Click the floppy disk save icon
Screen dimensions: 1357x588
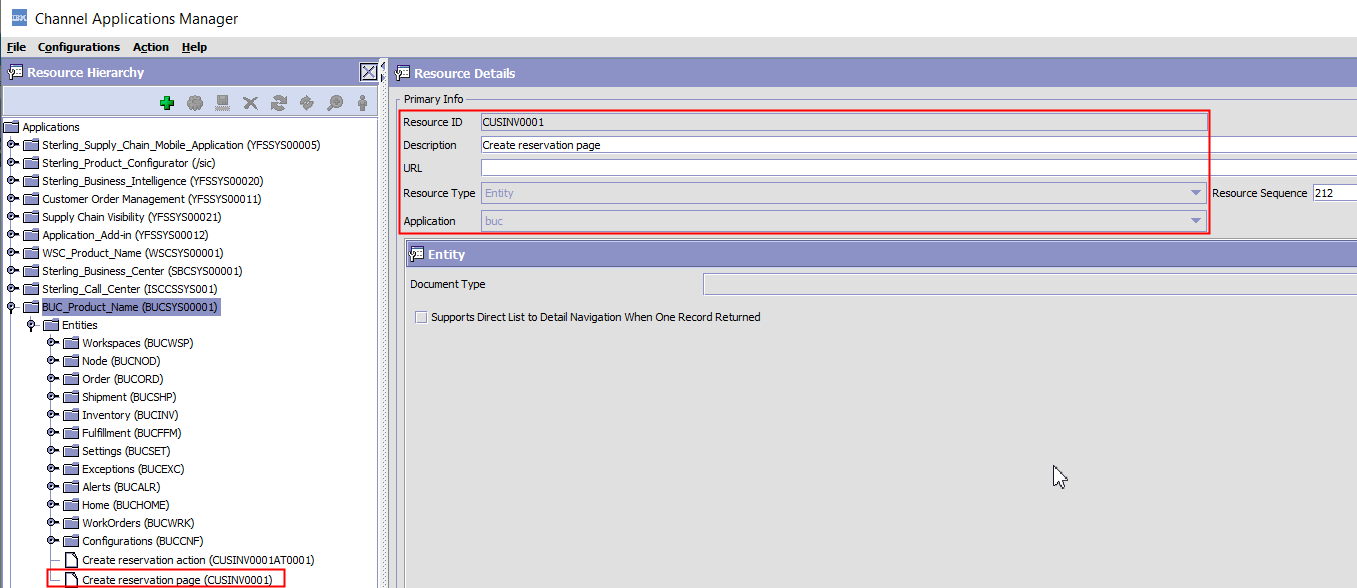point(223,102)
